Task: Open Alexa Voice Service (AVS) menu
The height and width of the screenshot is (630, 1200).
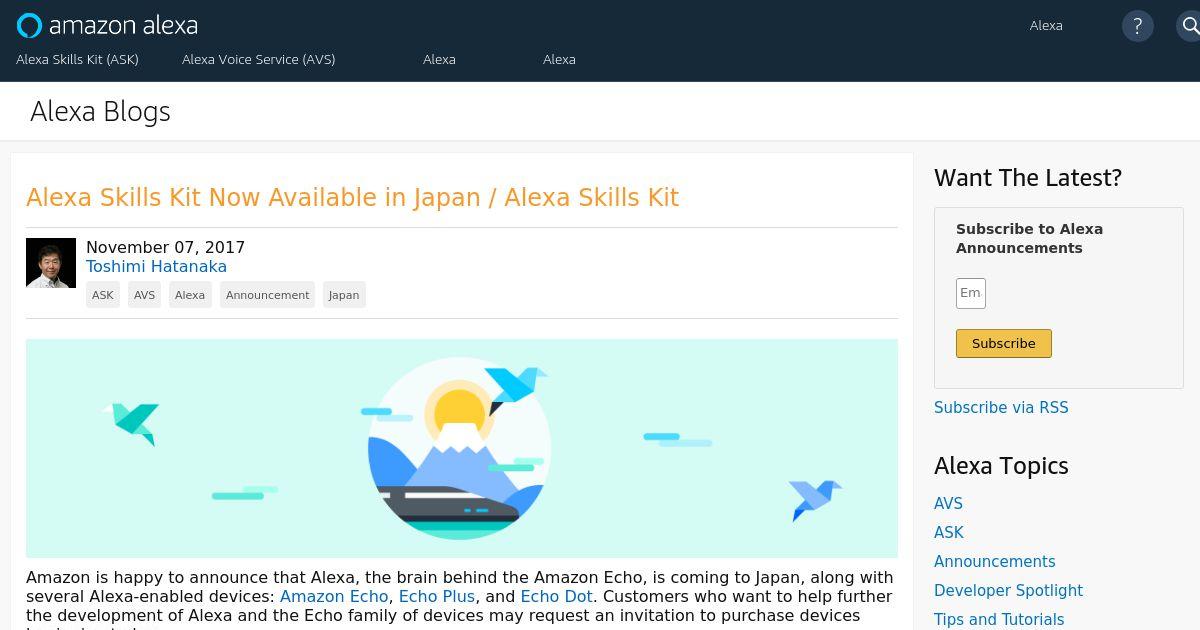Action: (259, 59)
